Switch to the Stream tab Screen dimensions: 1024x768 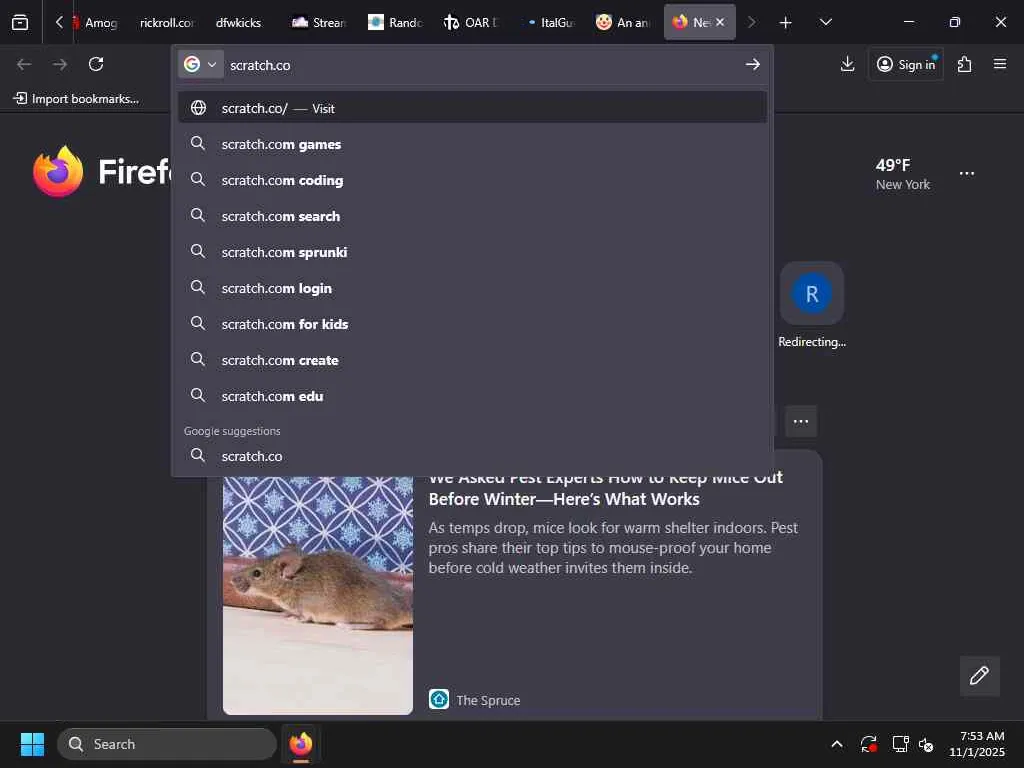point(318,23)
